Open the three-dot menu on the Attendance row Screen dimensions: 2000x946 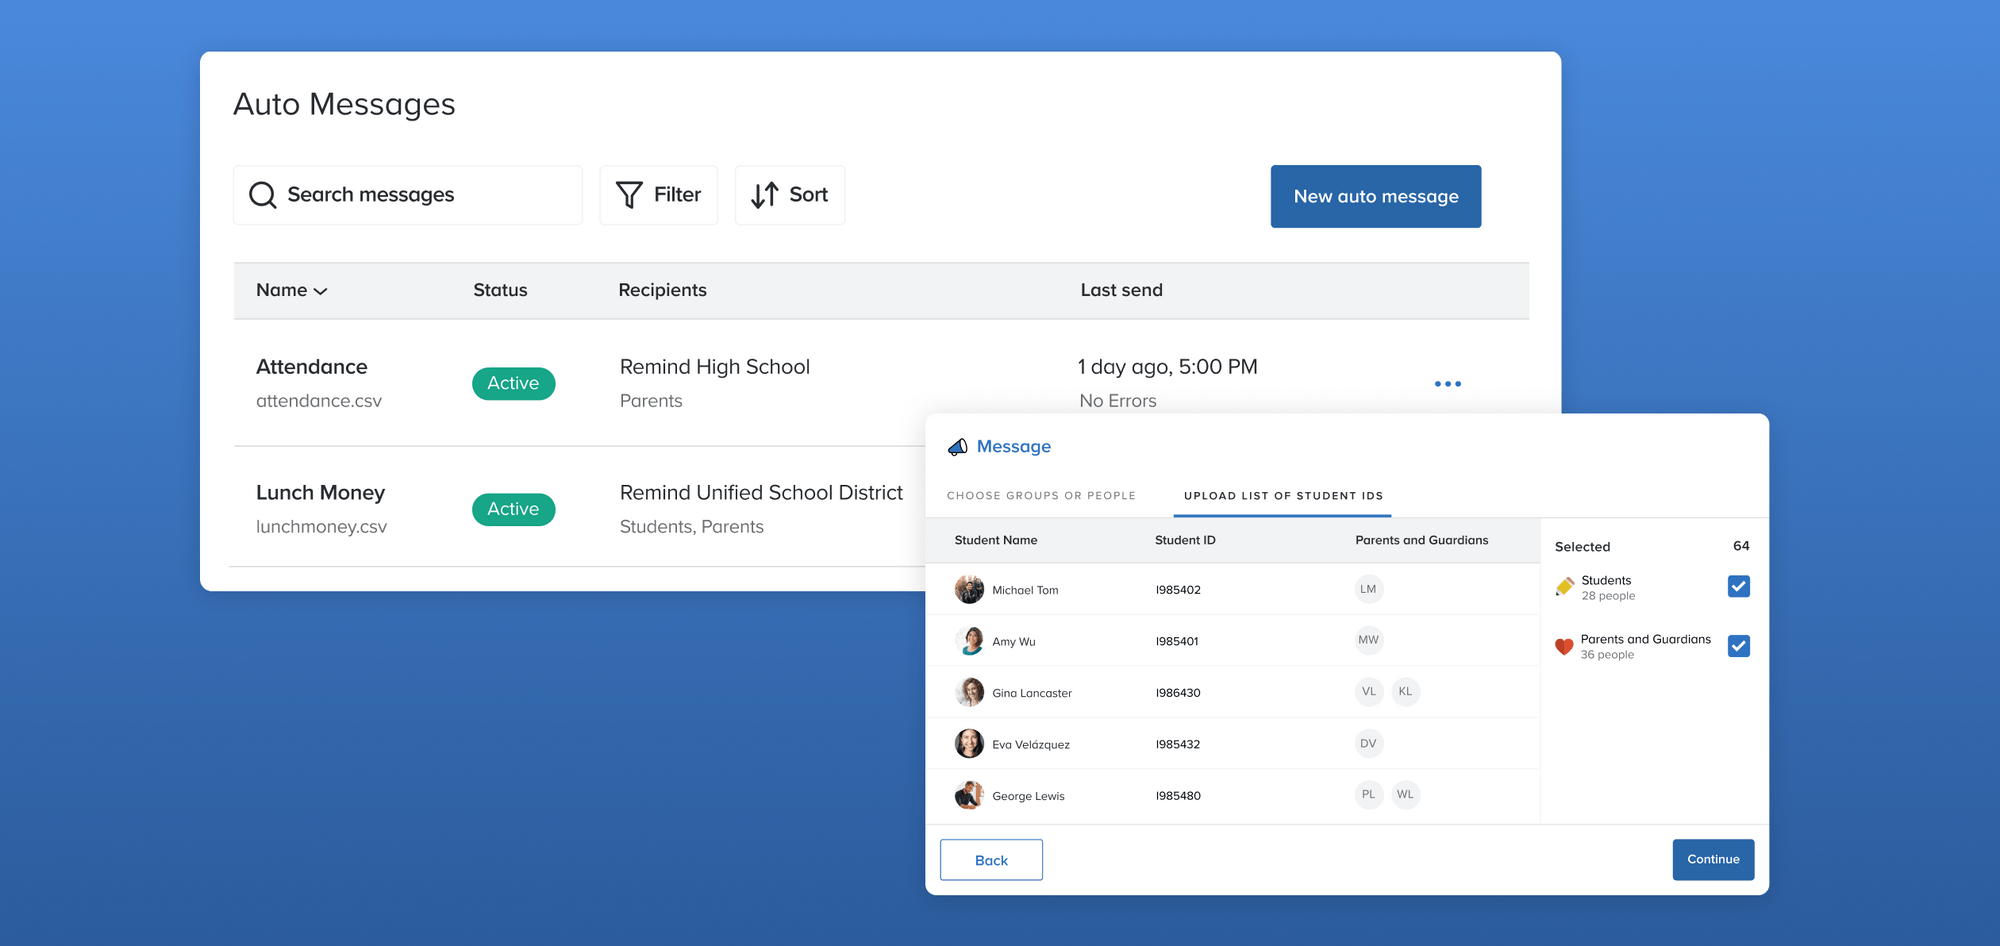(1447, 383)
